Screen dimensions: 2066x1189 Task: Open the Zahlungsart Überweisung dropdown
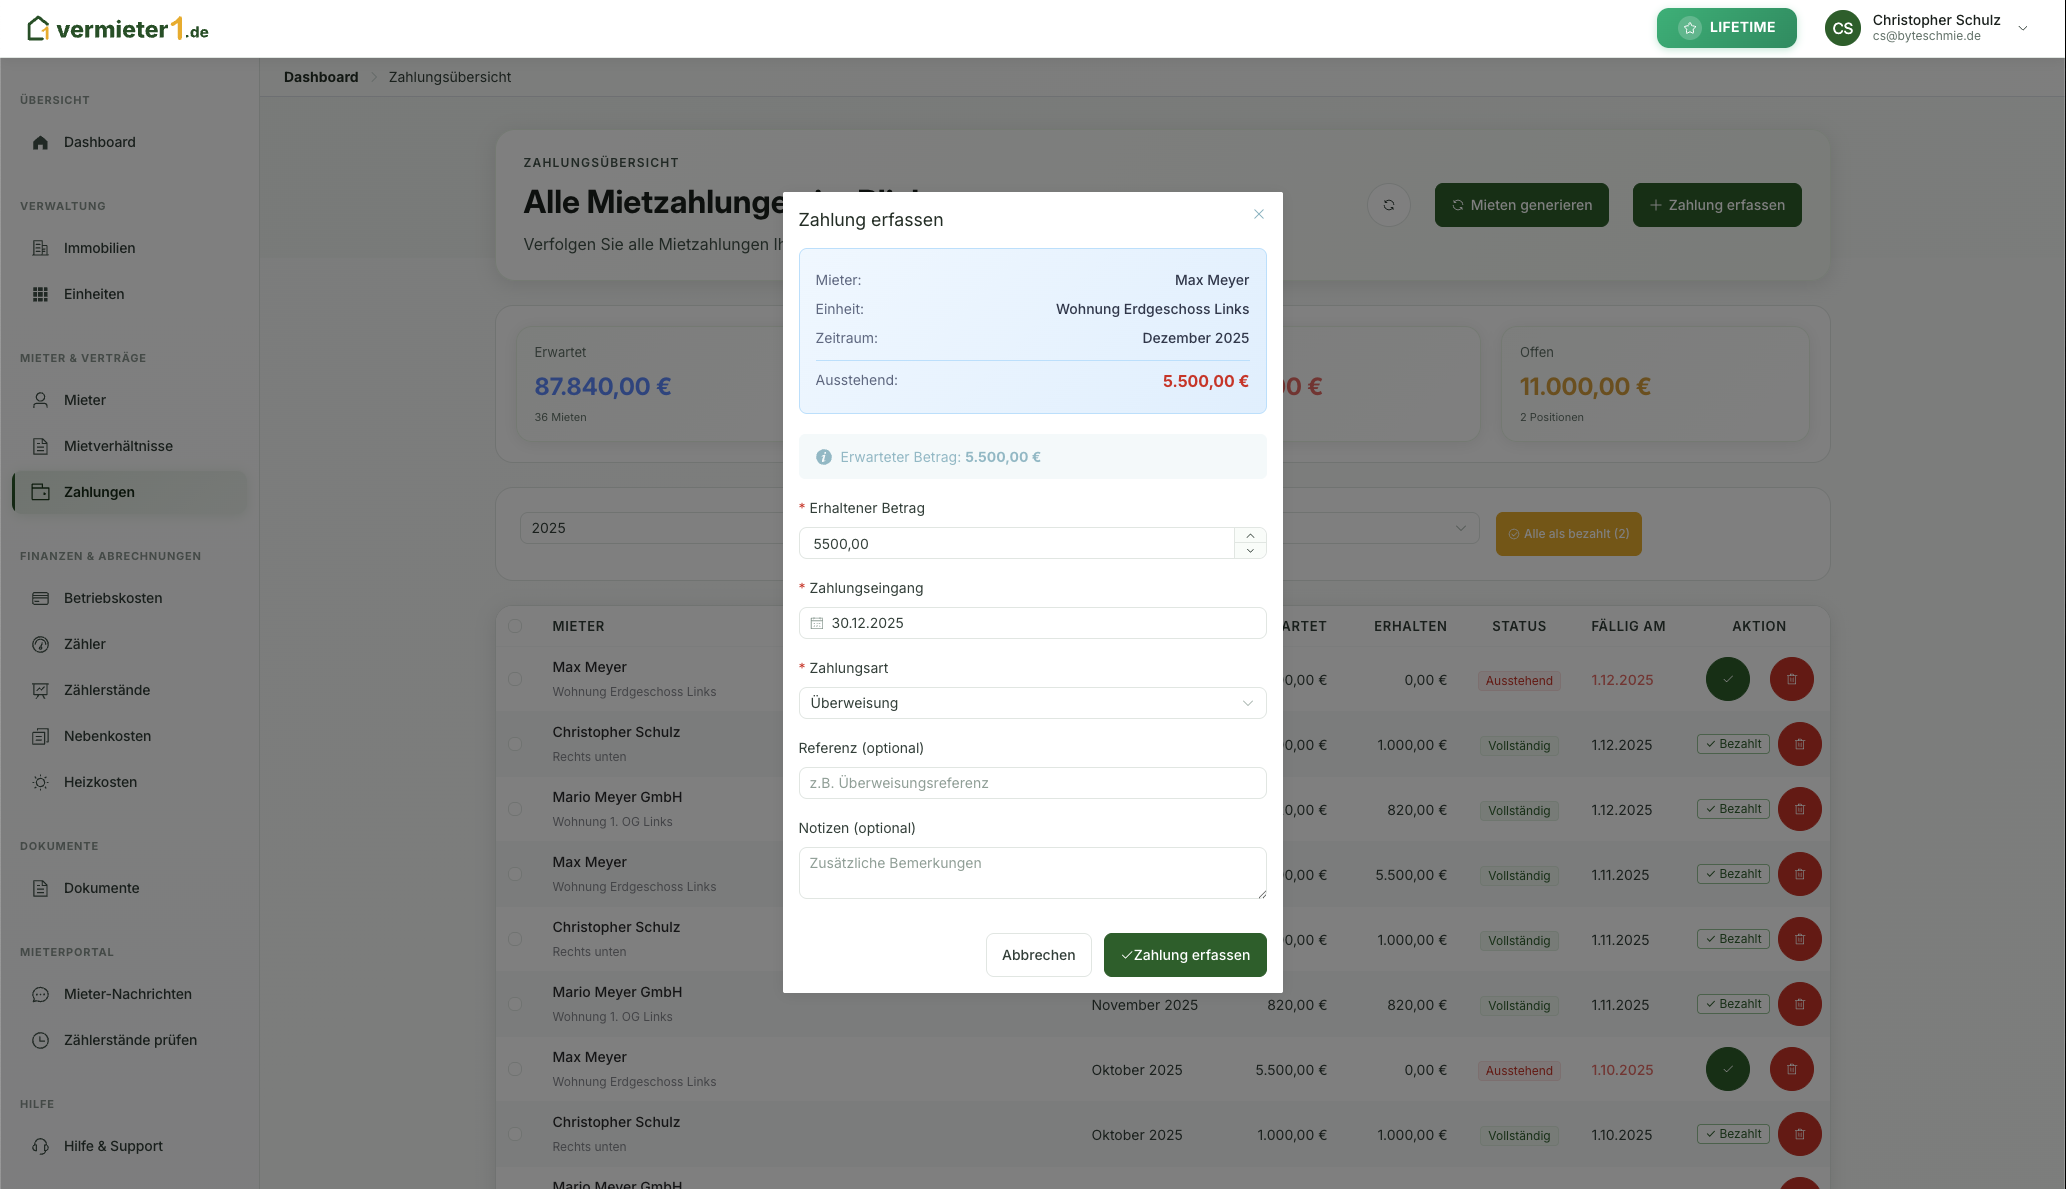point(1032,703)
